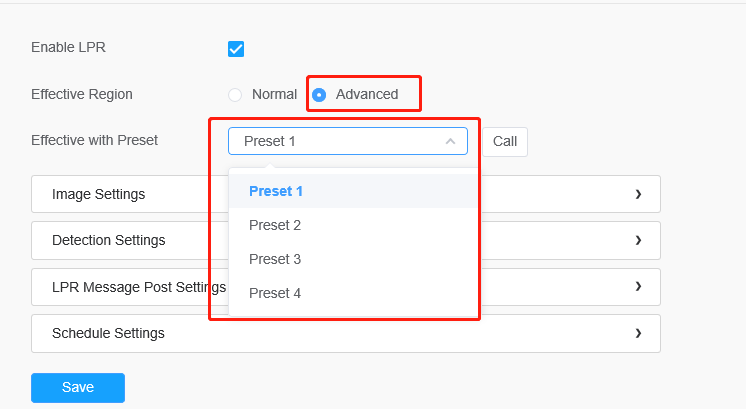Click the chevron arrow in the Preset combo box

click(x=450, y=141)
